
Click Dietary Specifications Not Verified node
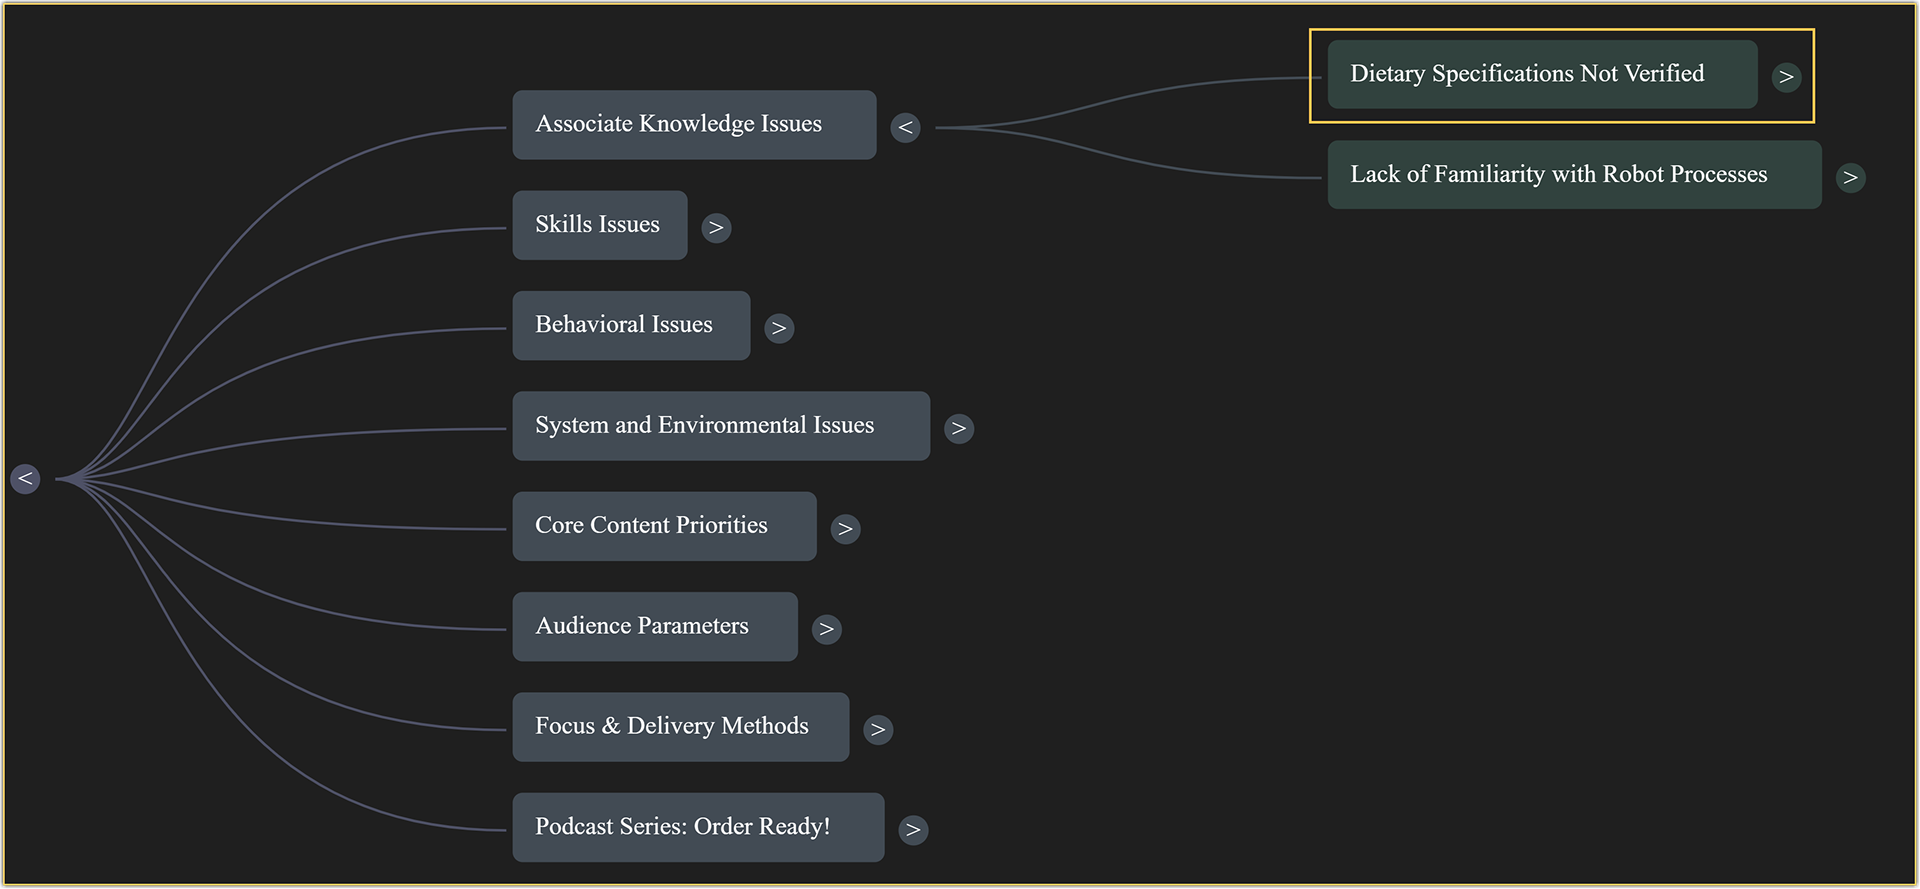click(x=1541, y=75)
